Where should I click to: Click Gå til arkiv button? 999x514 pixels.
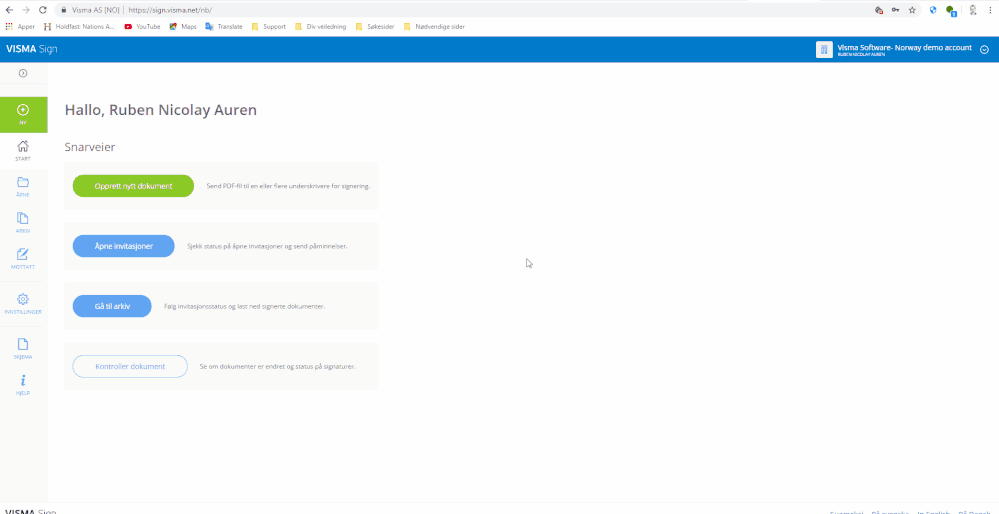tap(112, 306)
